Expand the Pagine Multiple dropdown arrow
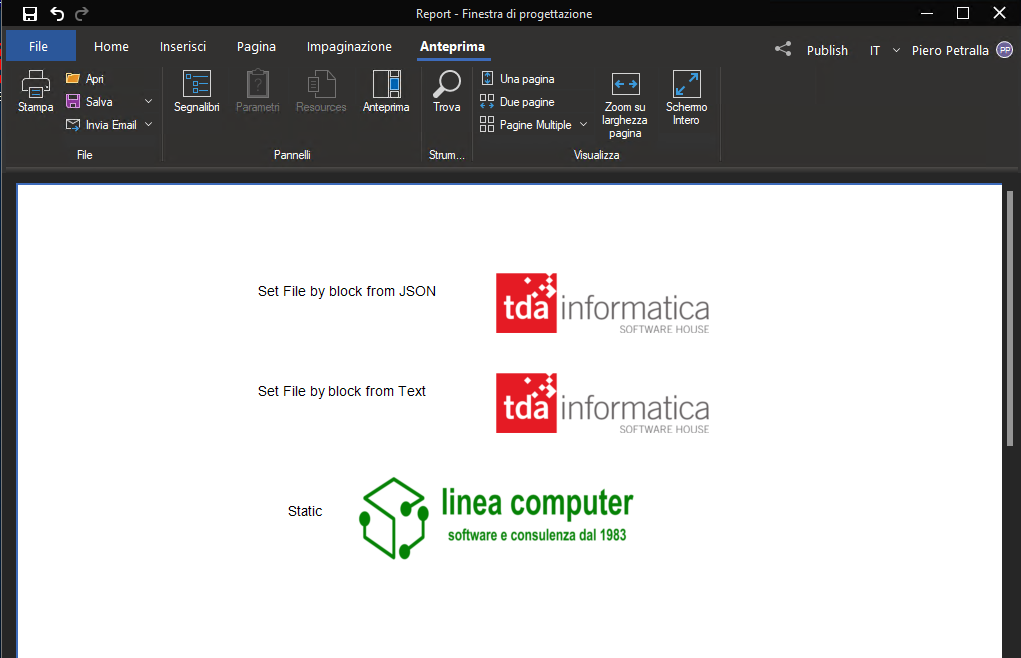Screen dimensions: 1021x658 pos(583,124)
